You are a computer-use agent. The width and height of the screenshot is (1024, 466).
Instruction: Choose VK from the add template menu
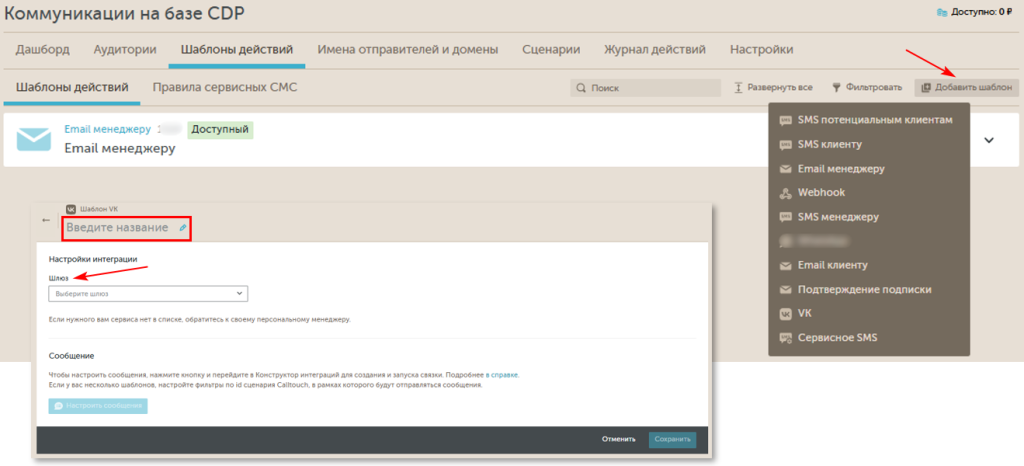pos(804,314)
